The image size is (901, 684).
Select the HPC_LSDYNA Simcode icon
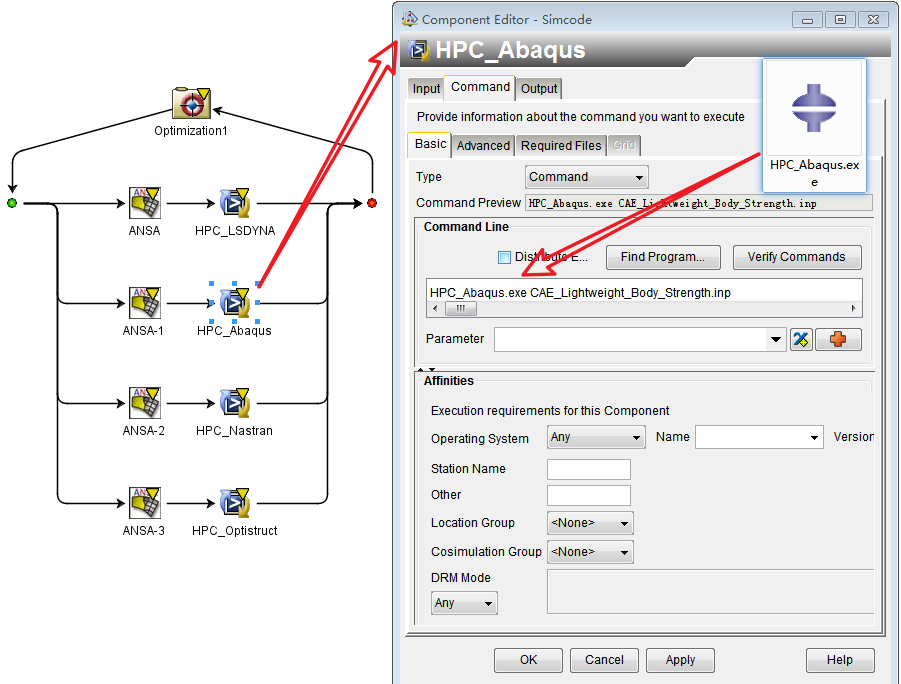point(234,203)
